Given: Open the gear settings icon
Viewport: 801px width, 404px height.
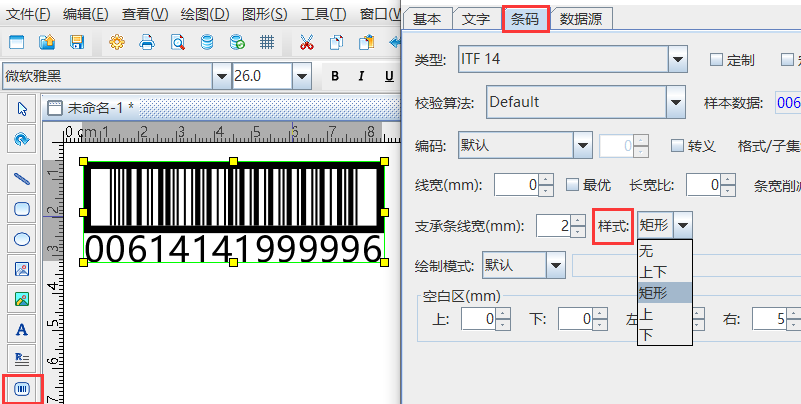Looking at the screenshot, I should (x=117, y=42).
